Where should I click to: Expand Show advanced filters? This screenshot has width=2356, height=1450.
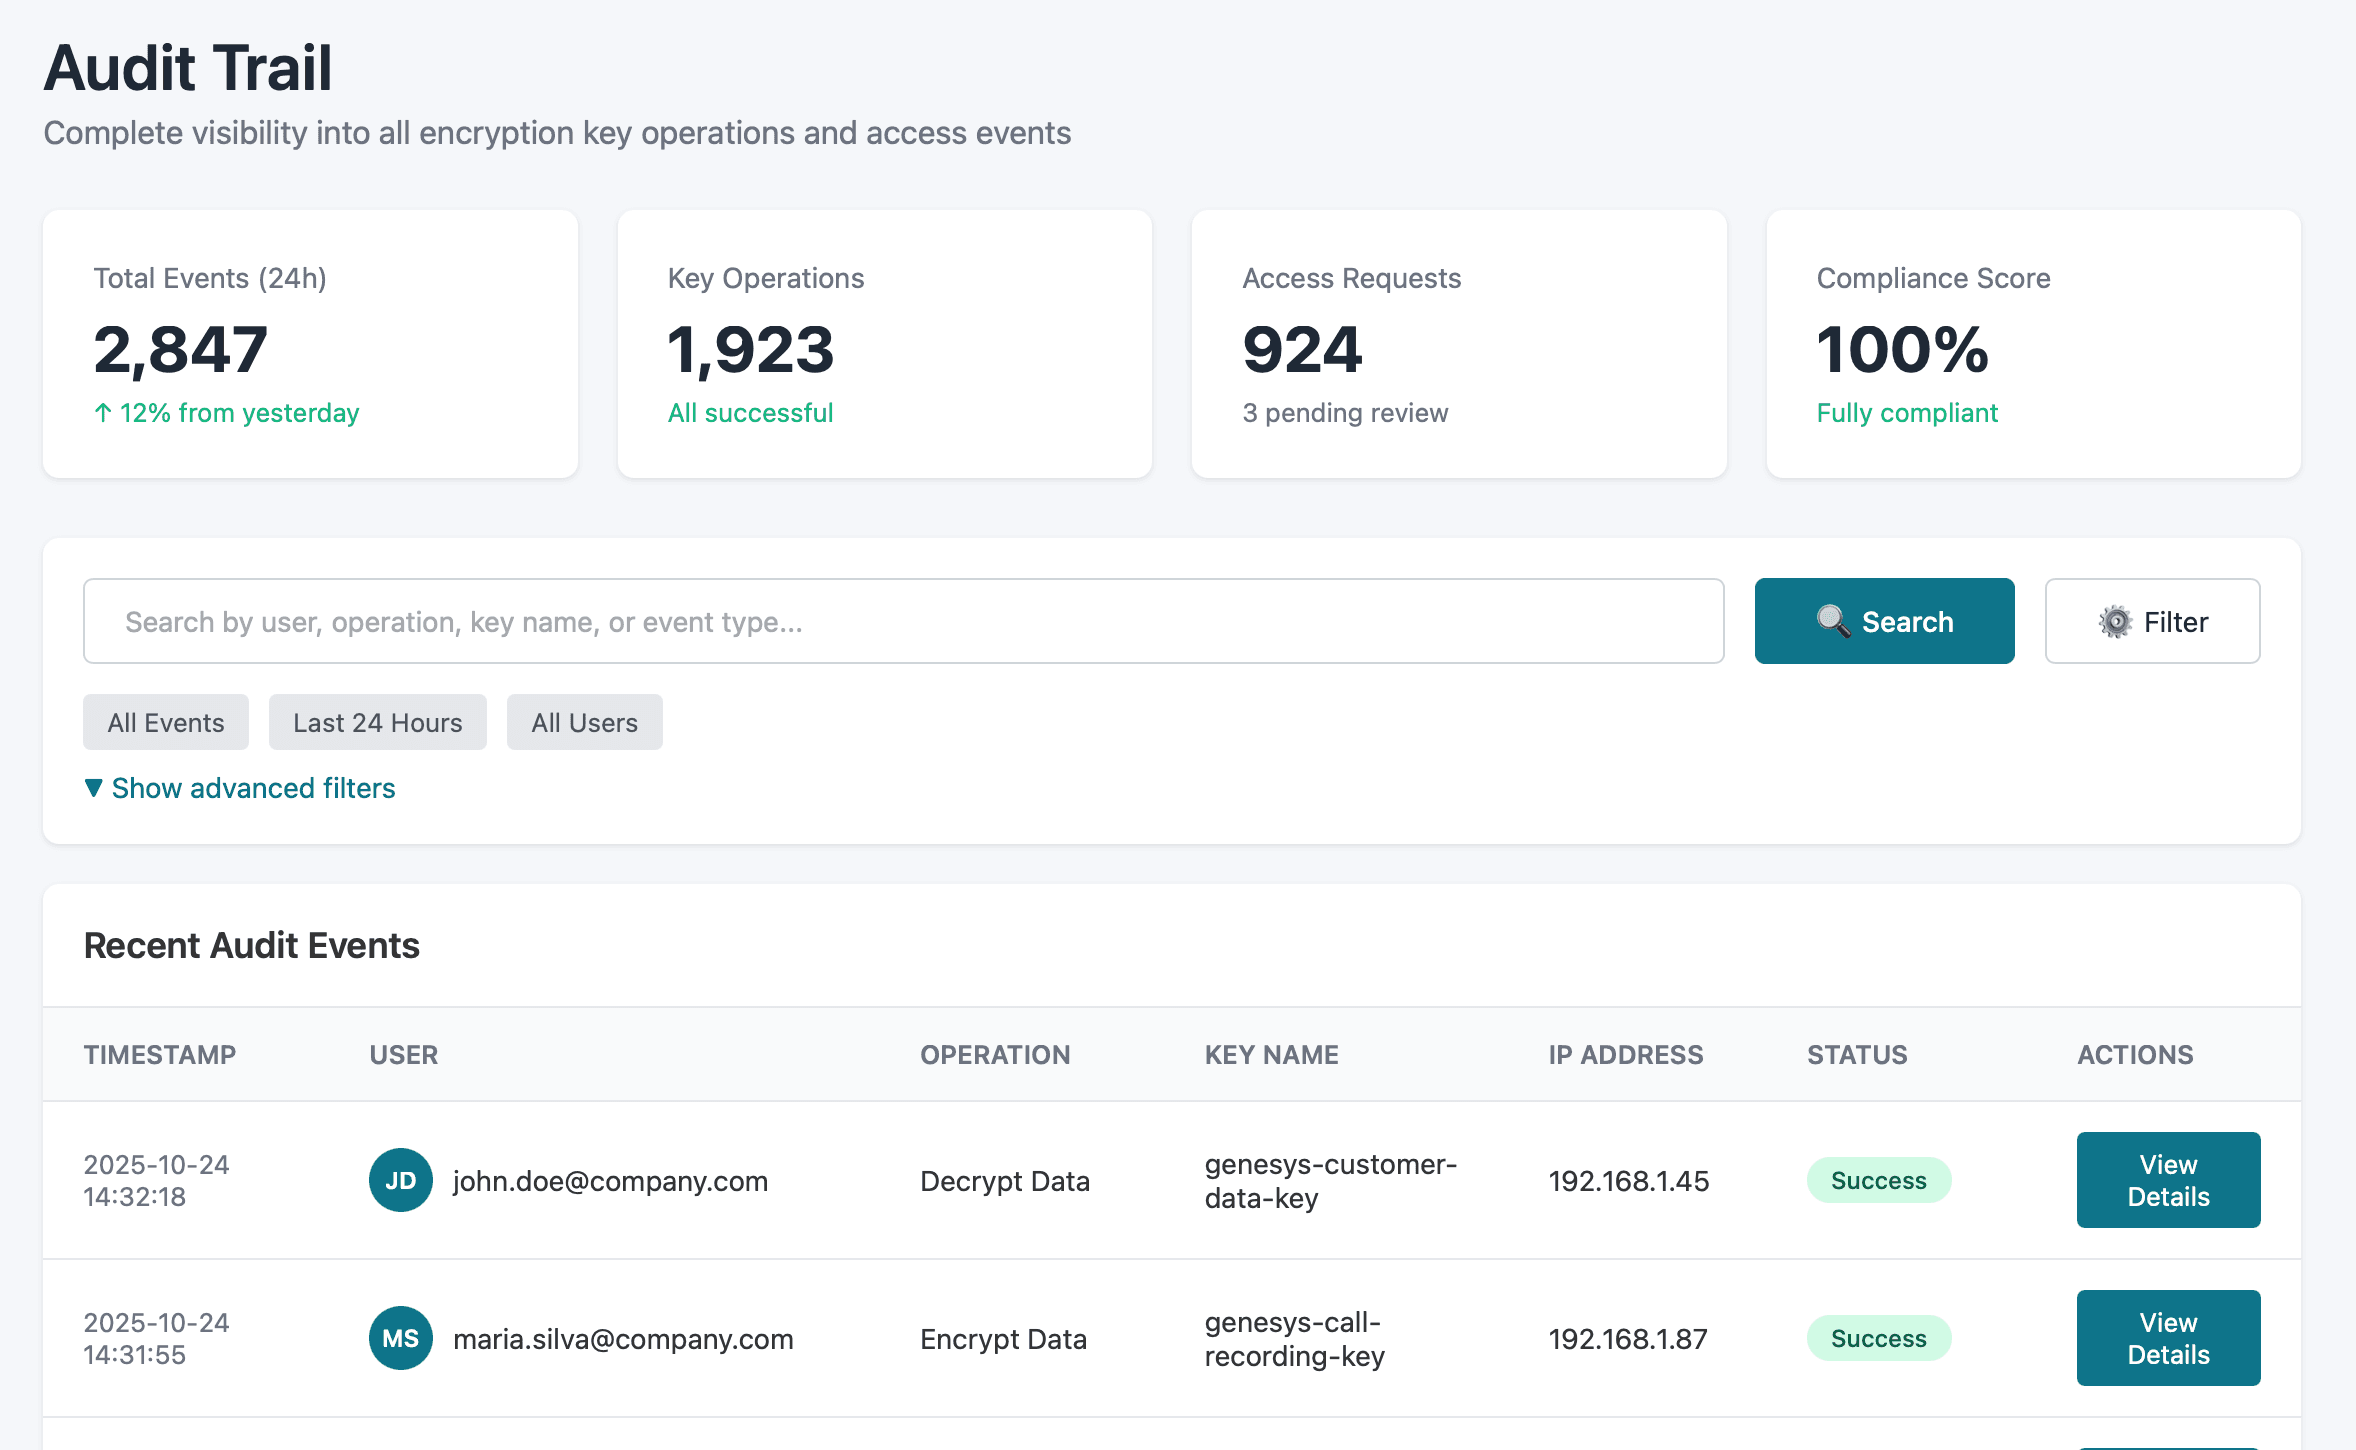coord(253,788)
